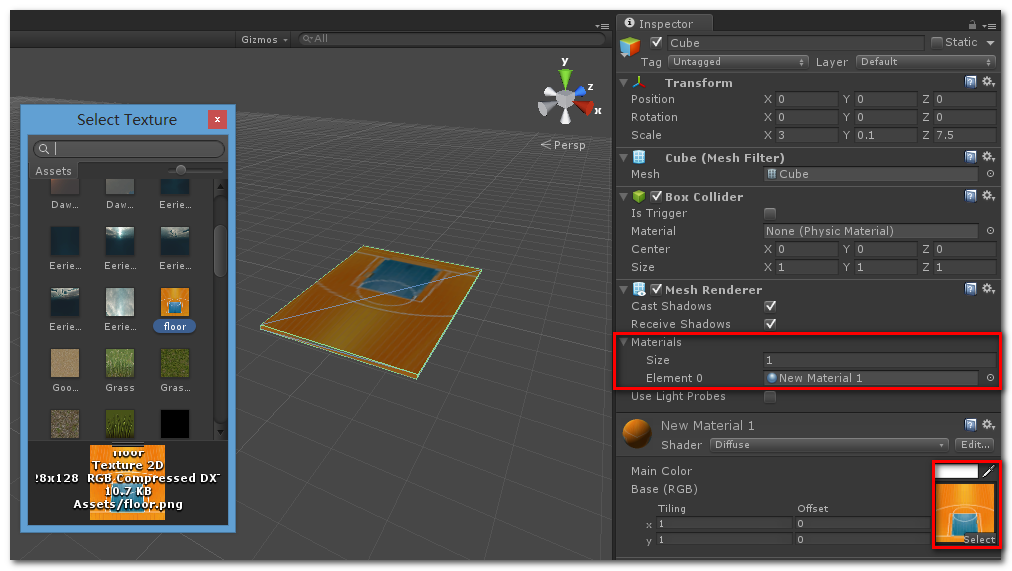Open the Shader Diffuse dropdown
This screenshot has height=571, width=1012.
(829, 445)
